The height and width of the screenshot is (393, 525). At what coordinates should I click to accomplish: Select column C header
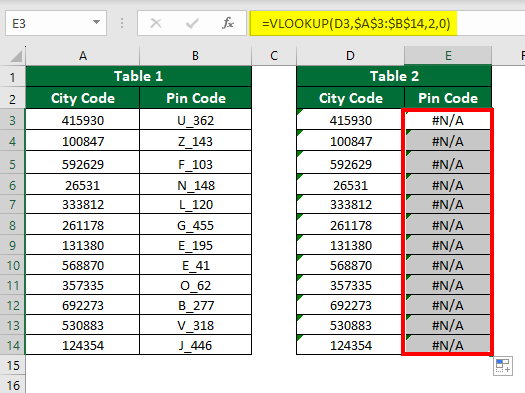274,56
